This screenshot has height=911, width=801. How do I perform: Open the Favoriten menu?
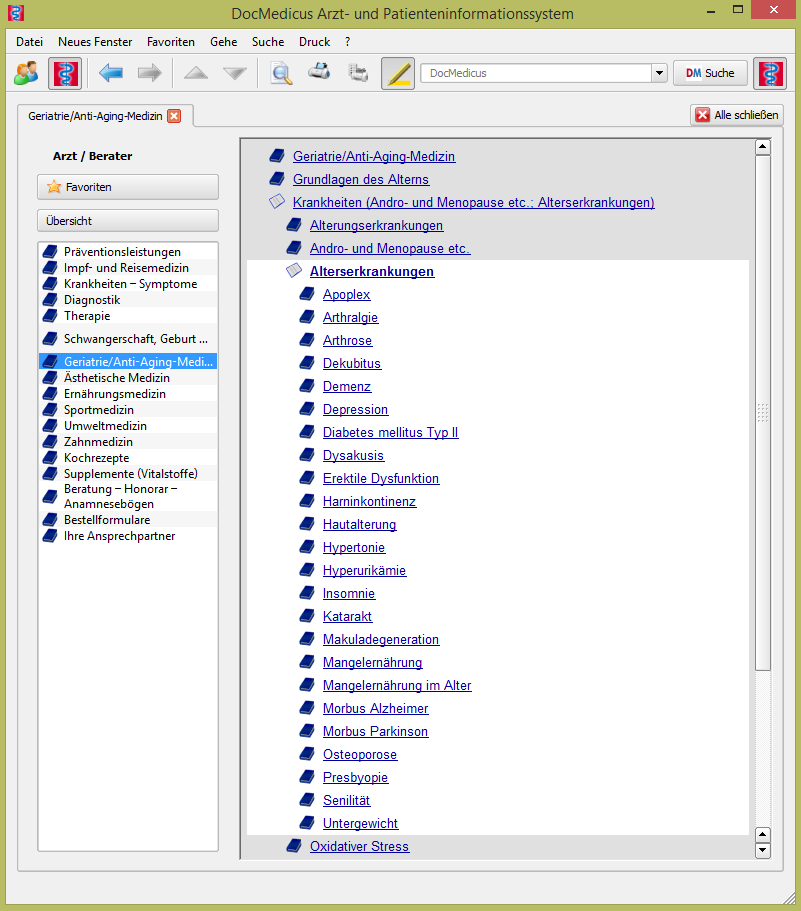[171, 42]
